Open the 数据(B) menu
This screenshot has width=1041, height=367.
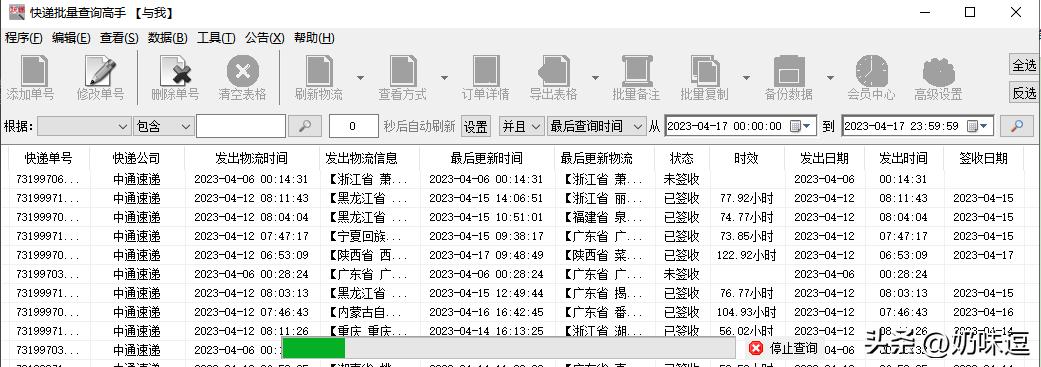(167, 38)
